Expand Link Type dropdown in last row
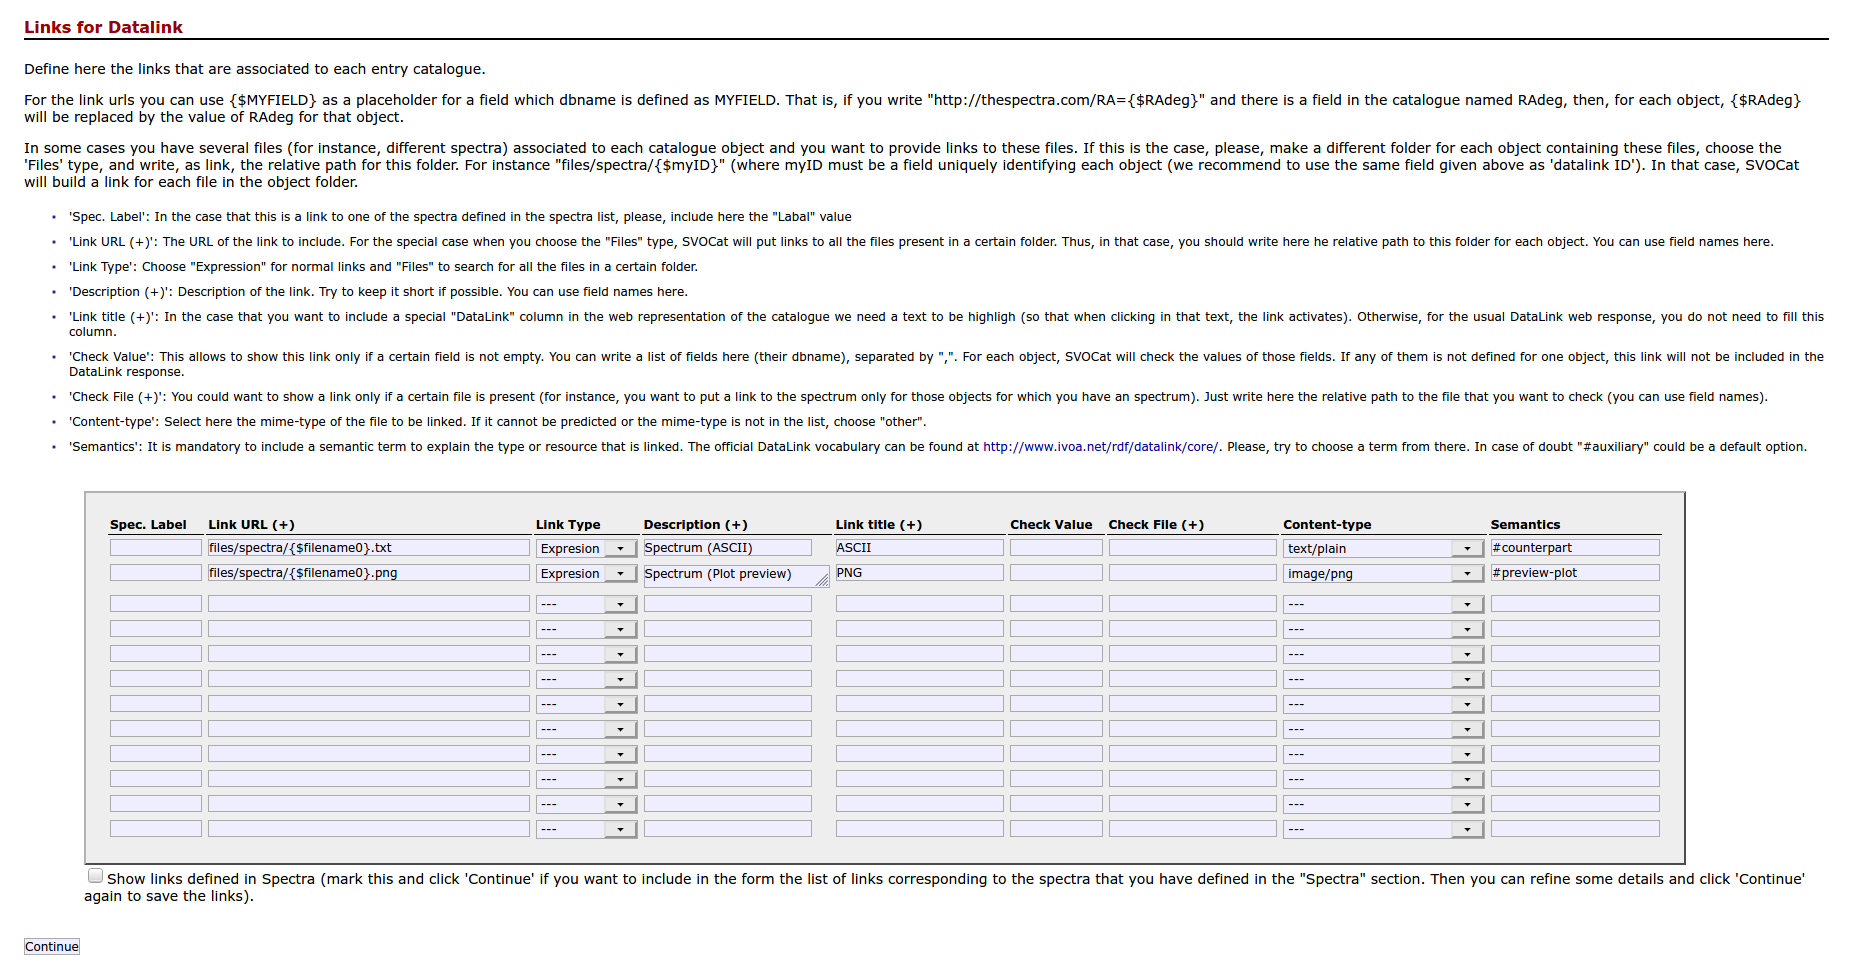 pyautogui.click(x=586, y=829)
